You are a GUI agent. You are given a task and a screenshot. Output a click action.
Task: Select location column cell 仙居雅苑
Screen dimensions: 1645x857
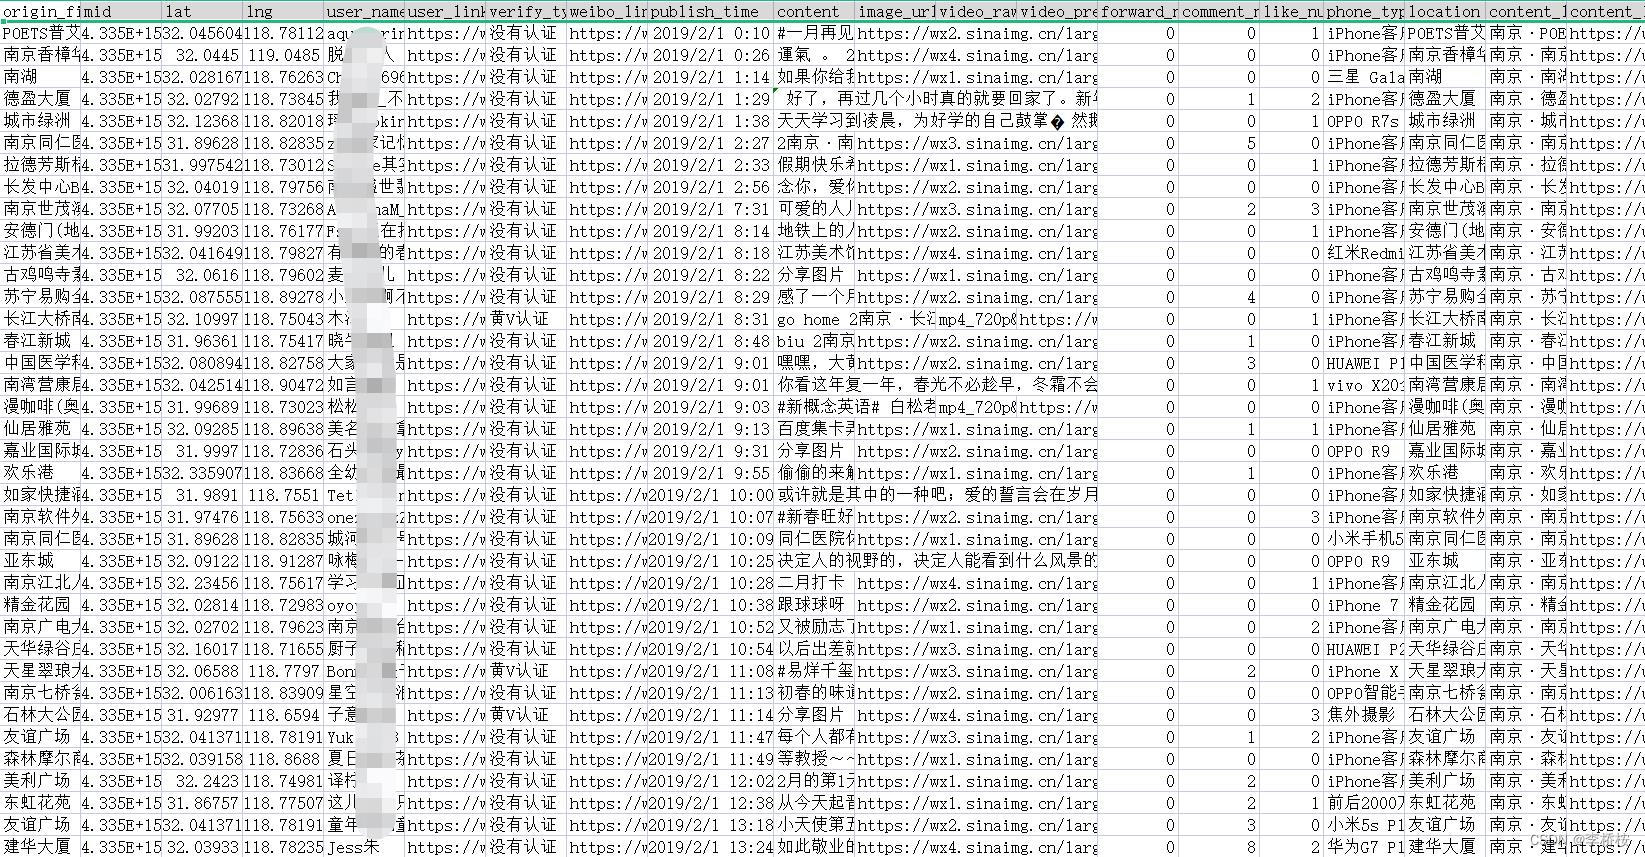click(x=1445, y=429)
